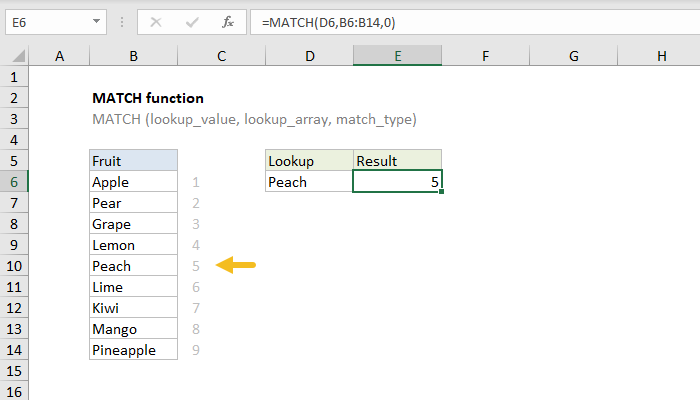Image resolution: width=700 pixels, height=400 pixels.
Task: Select column H header
Action: [661, 58]
